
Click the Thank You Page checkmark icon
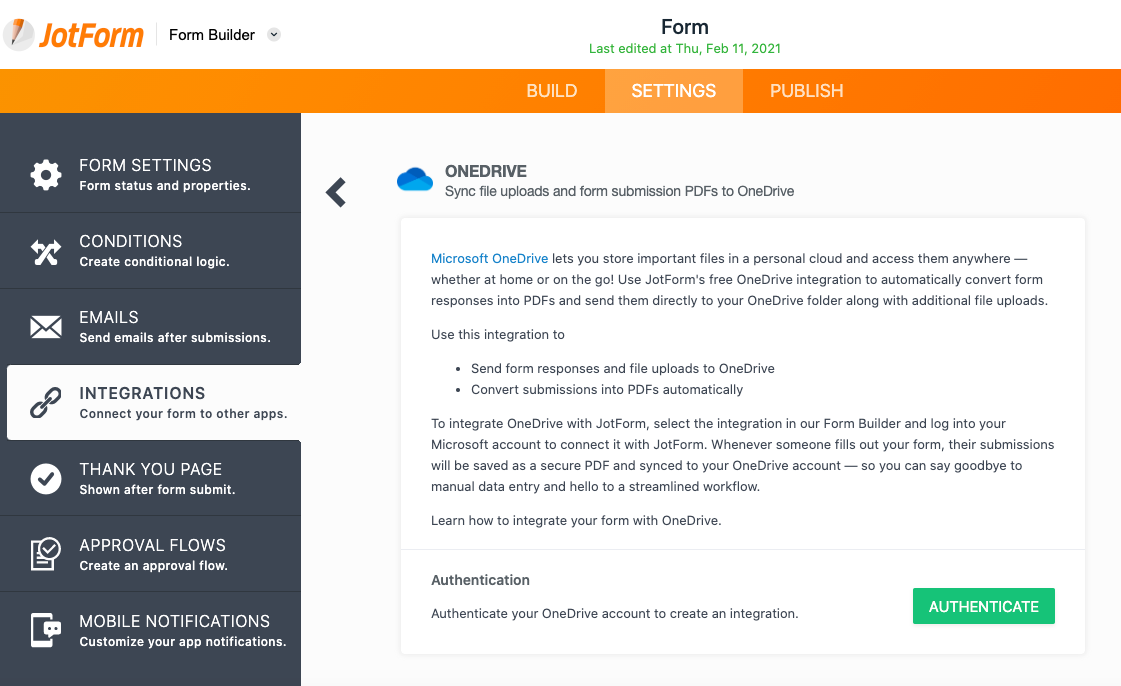[46, 479]
